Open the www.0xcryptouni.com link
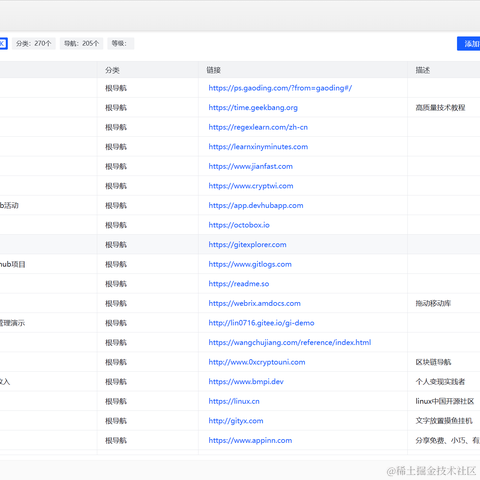The image size is (480, 480). point(257,362)
